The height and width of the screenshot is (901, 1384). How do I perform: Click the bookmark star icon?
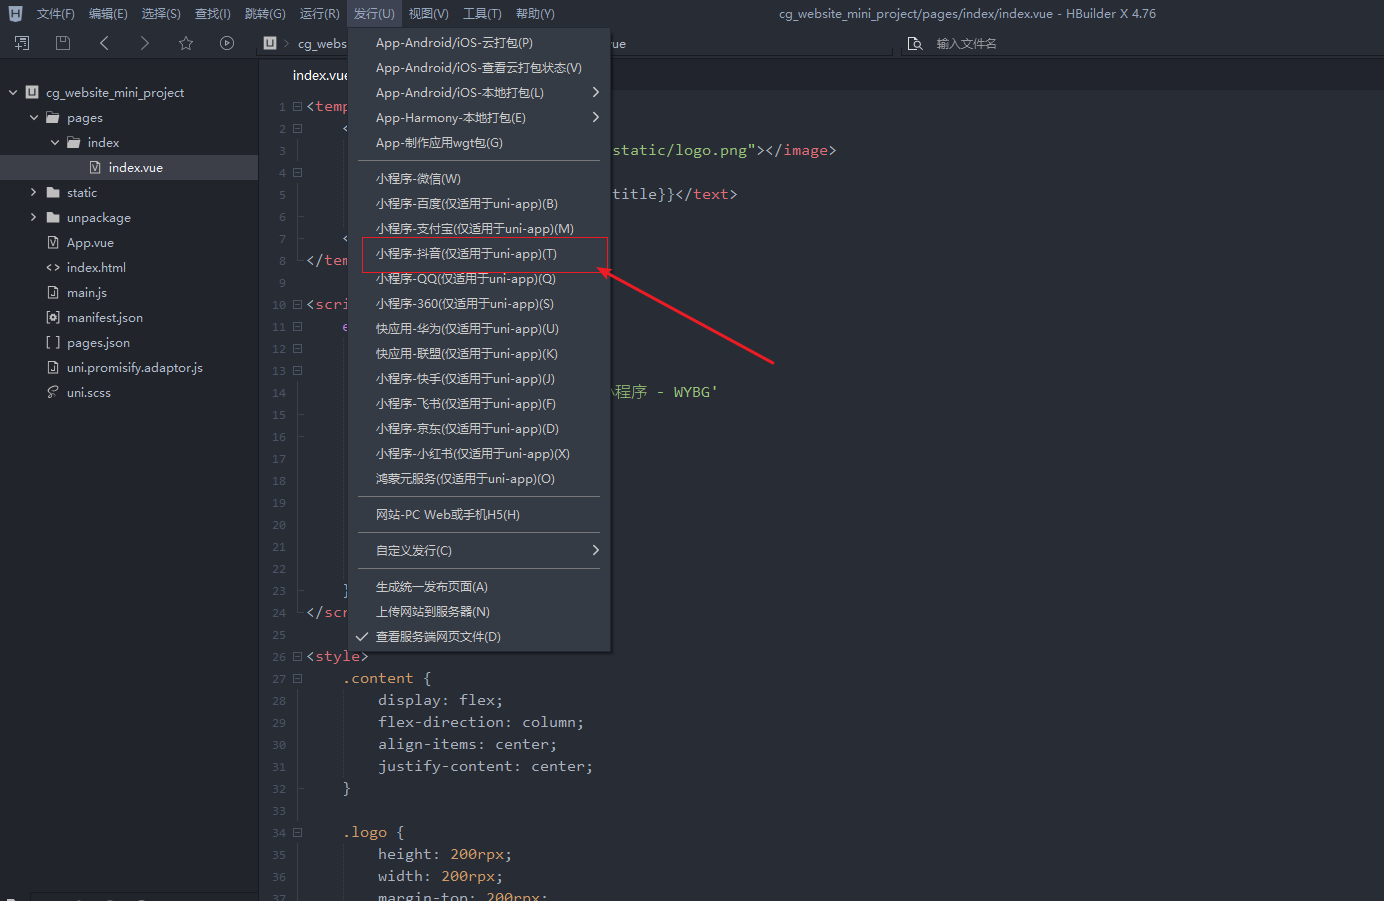click(186, 43)
